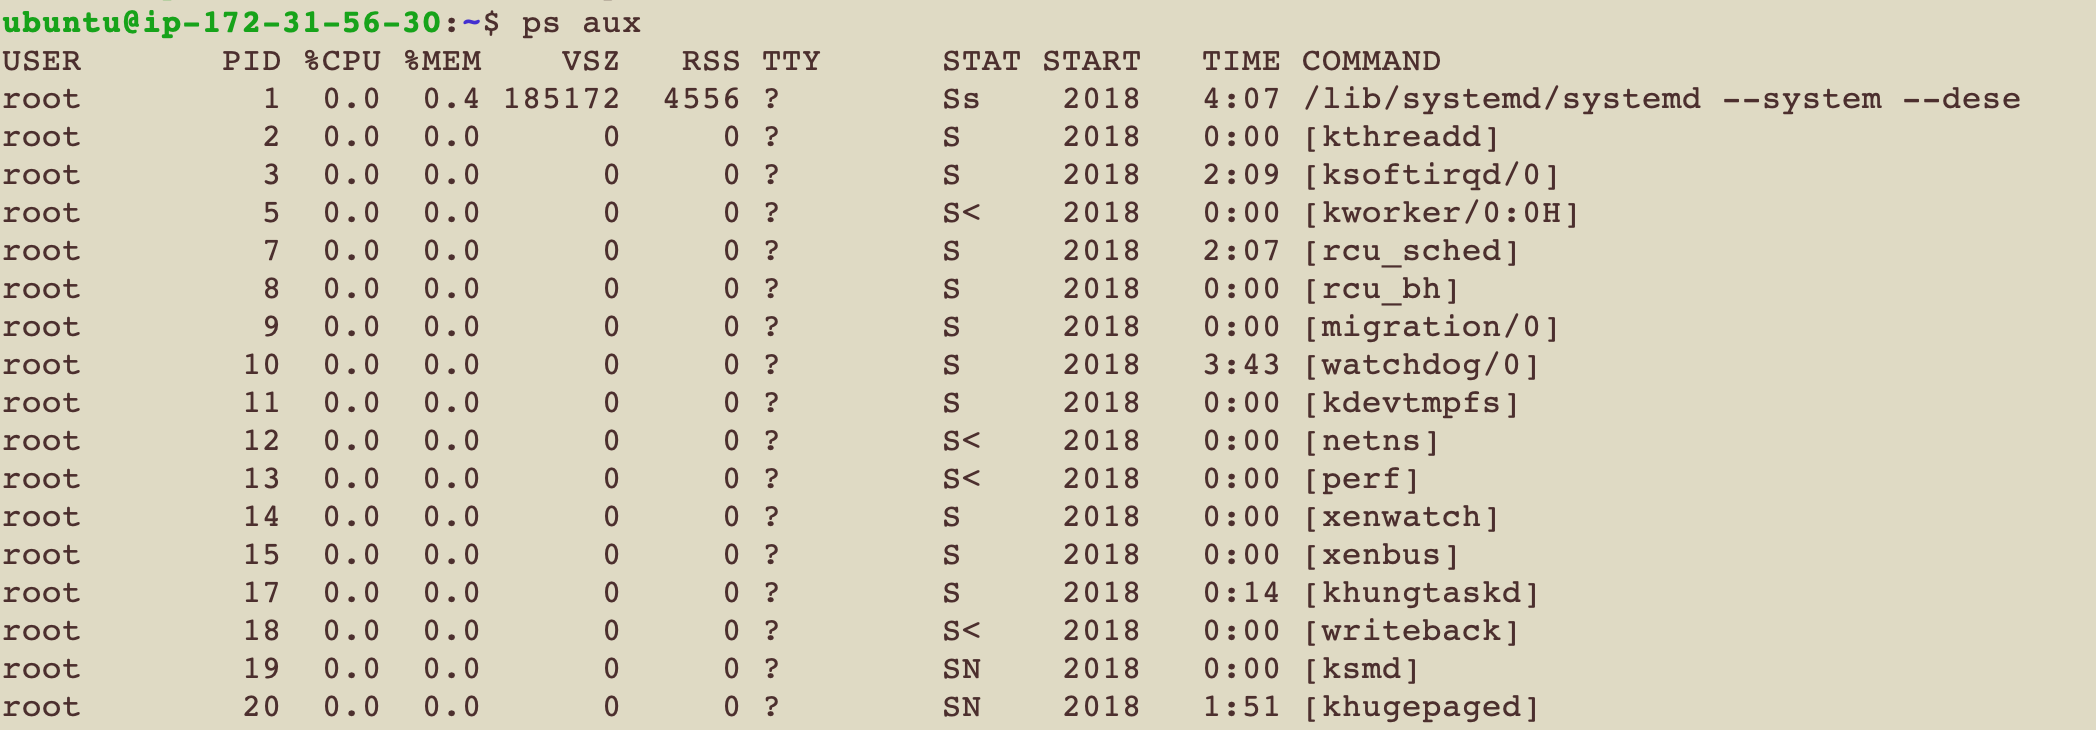The image size is (2096, 730).
Task: Click the [writeback] process name
Action: [x=1411, y=631]
